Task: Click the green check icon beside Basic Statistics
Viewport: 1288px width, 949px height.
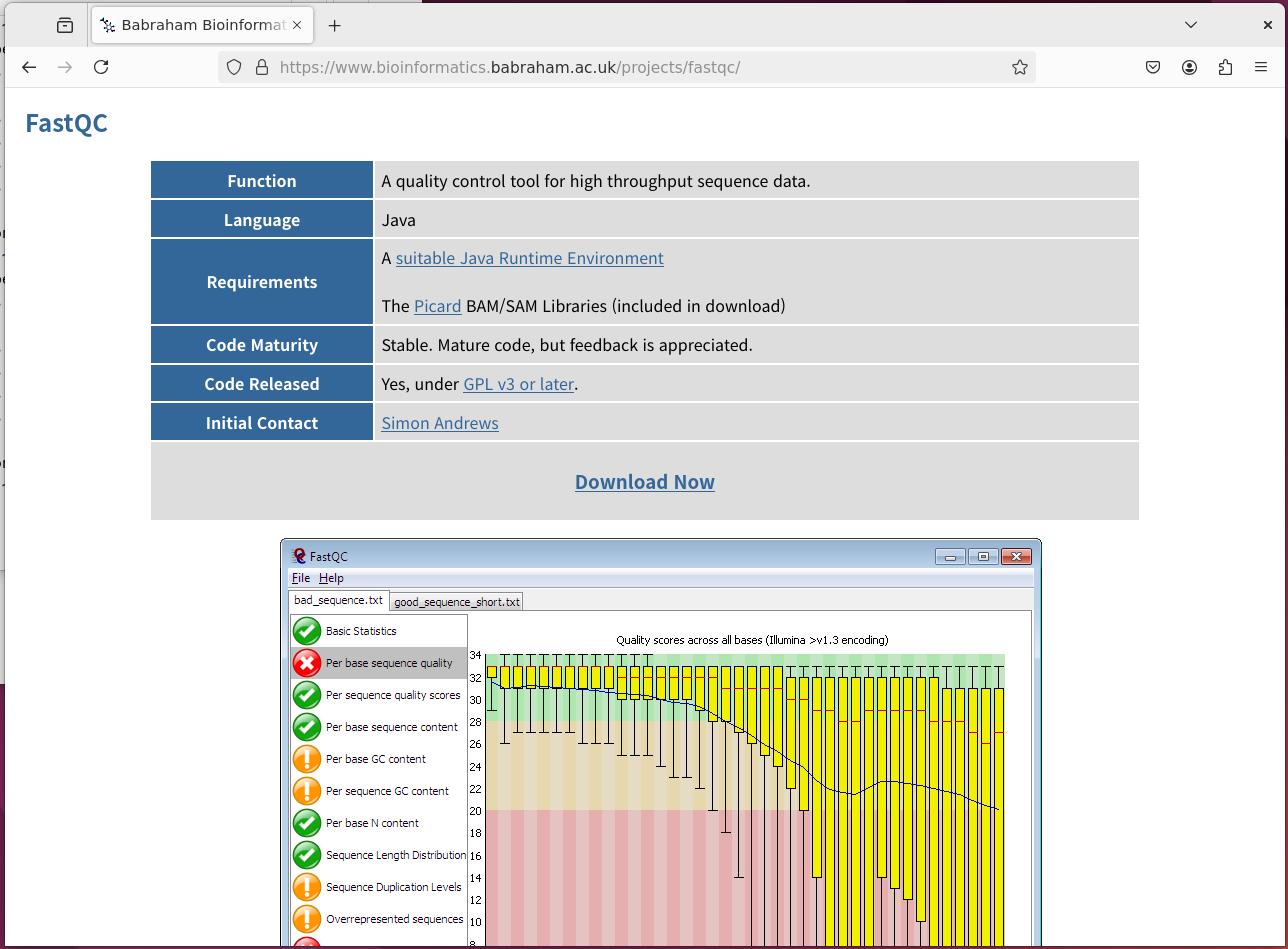Action: 307,631
